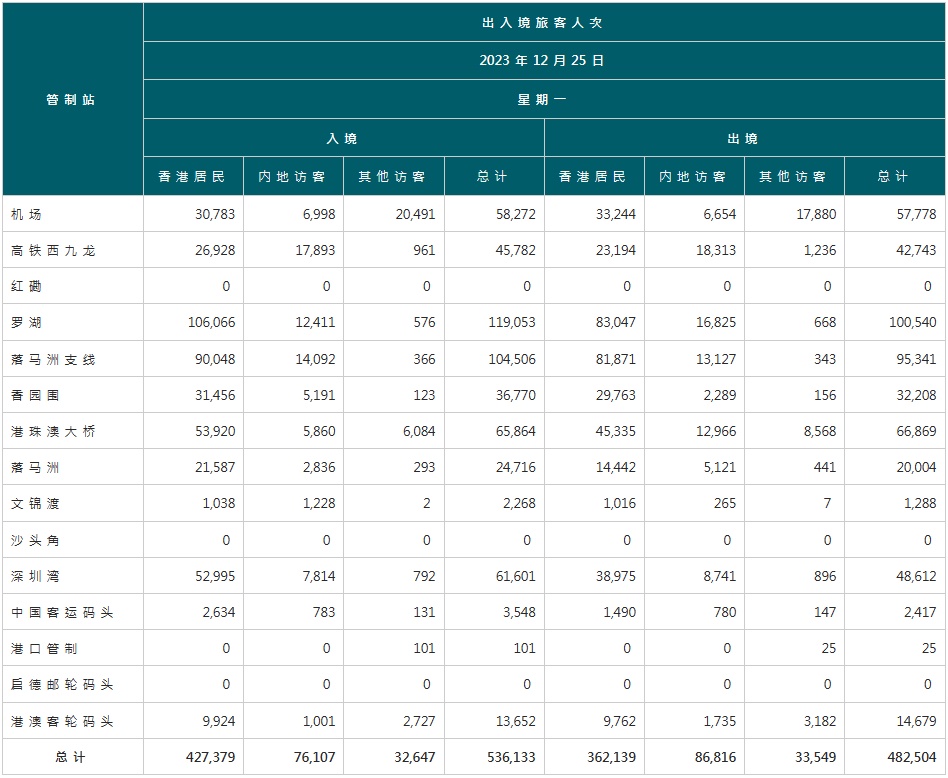Select the 出入境旅客人次 title header
Viewport: 948px width, 778px height.
[542, 22]
